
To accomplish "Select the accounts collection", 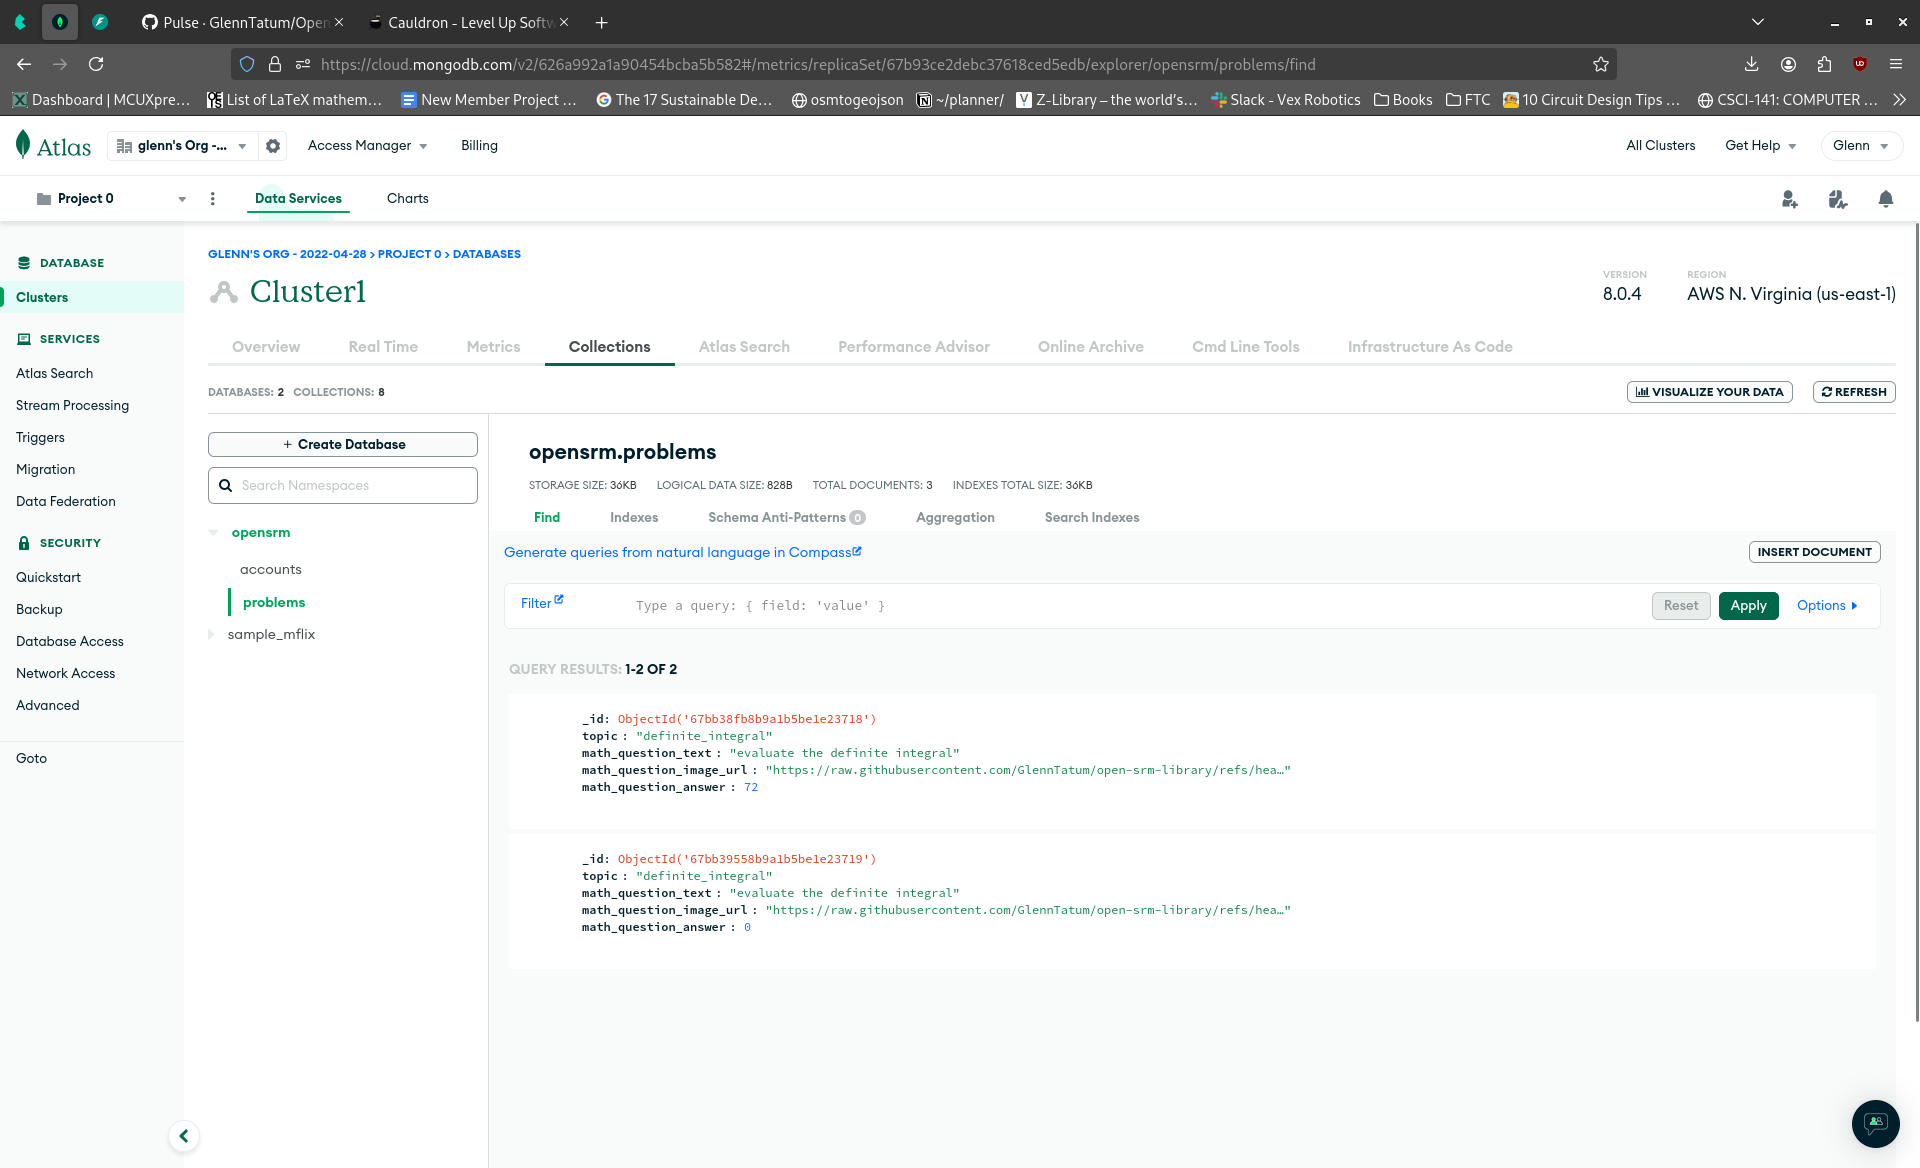I will click(271, 570).
